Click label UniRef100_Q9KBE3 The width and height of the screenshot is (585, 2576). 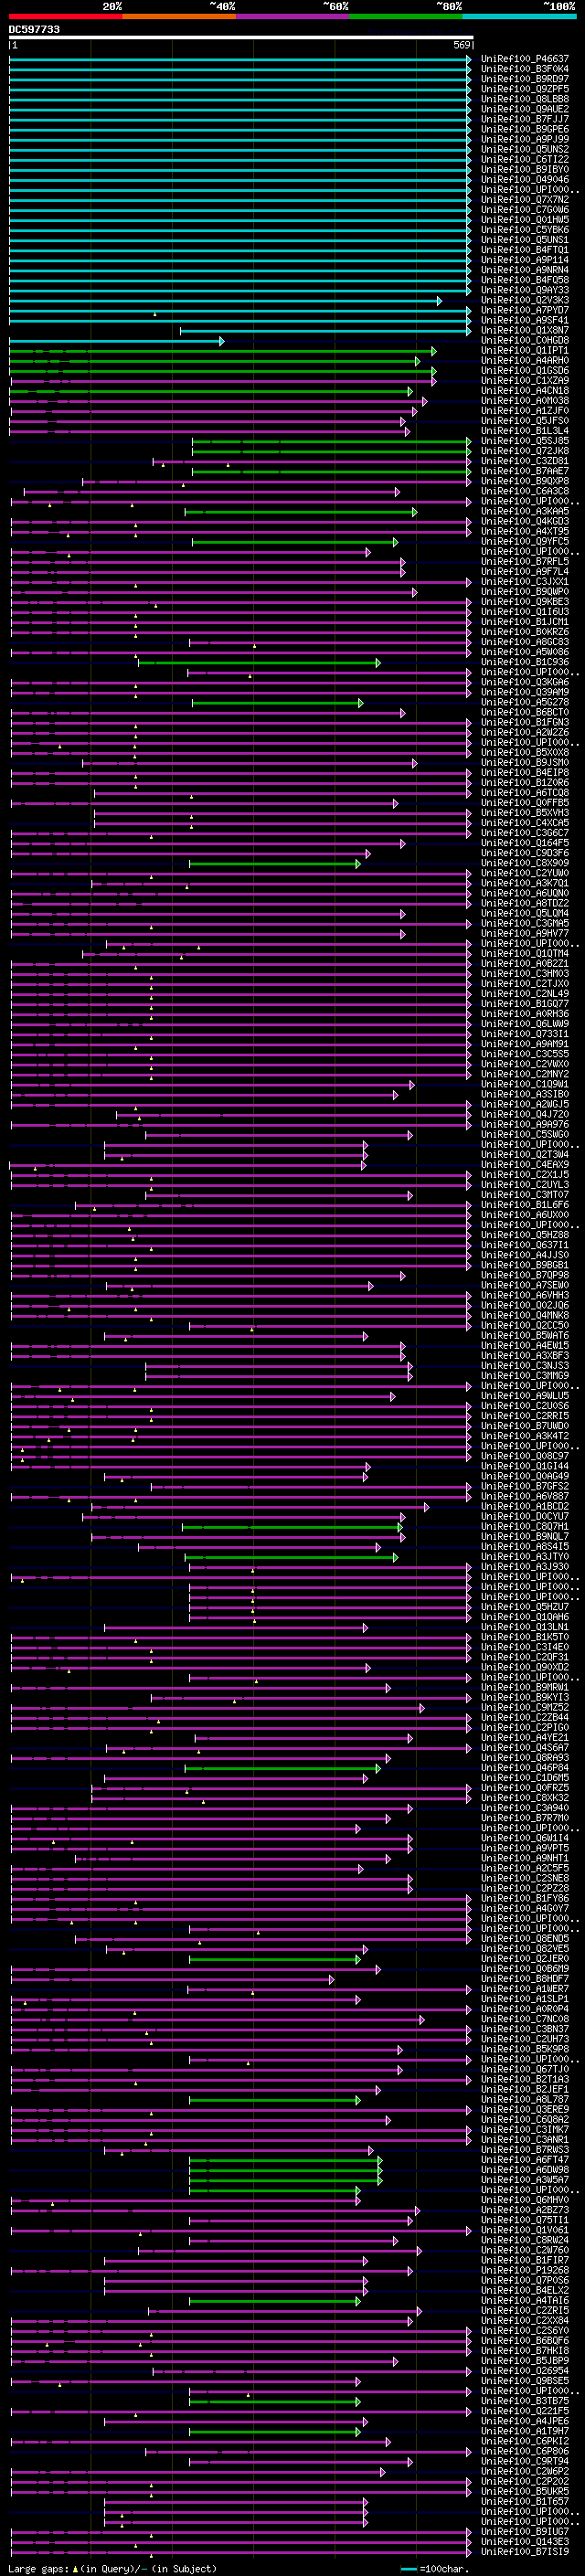click(x=525, y=602)
